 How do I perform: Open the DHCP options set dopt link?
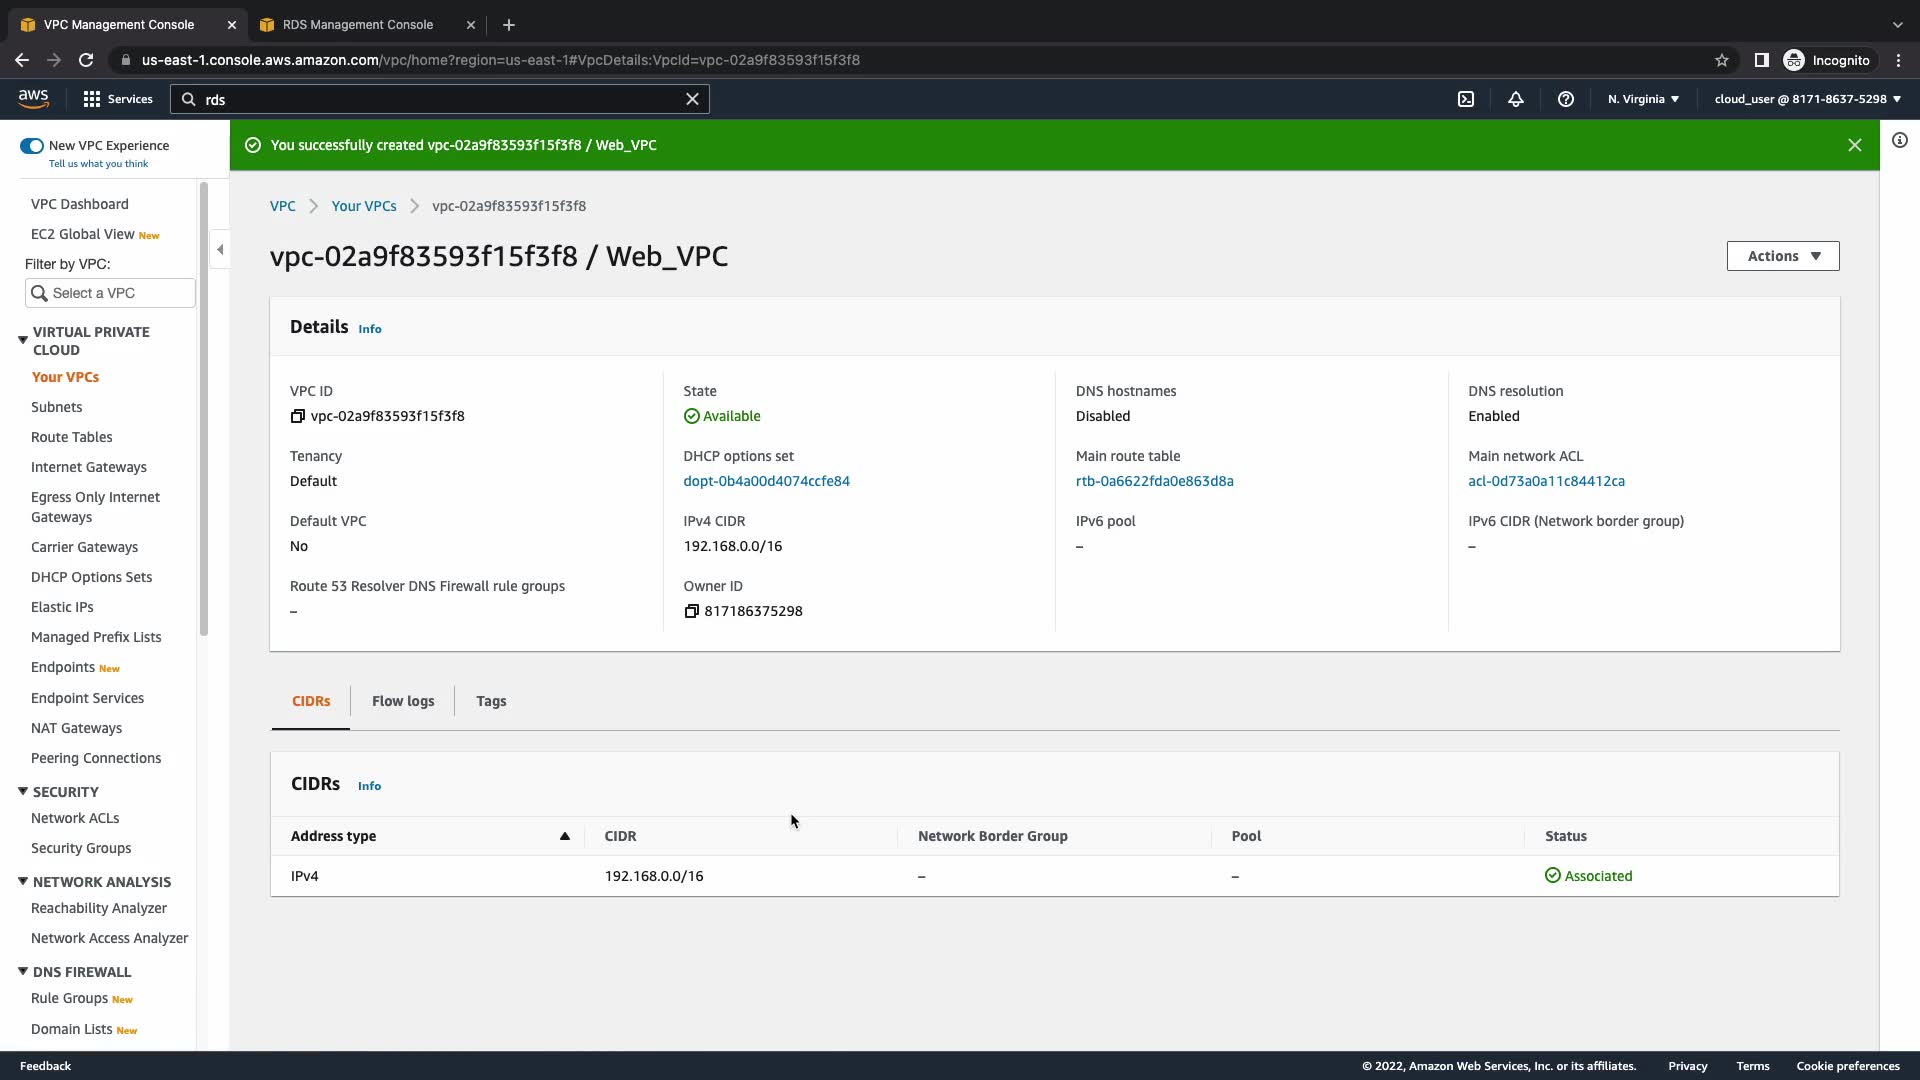coord(766,481)
